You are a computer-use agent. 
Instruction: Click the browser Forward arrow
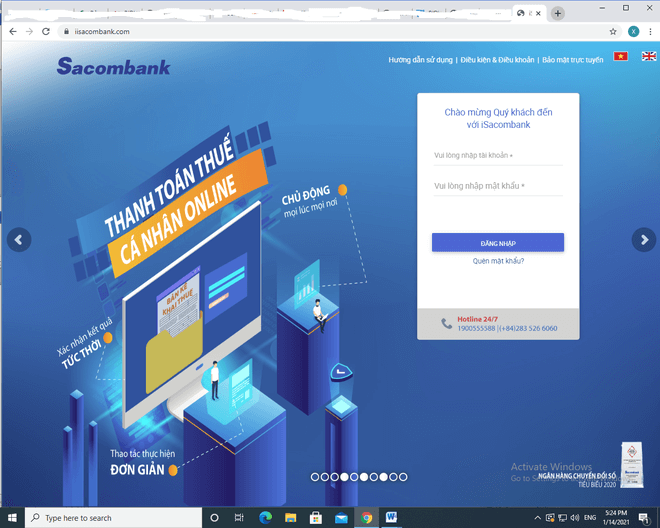(29, 32)
